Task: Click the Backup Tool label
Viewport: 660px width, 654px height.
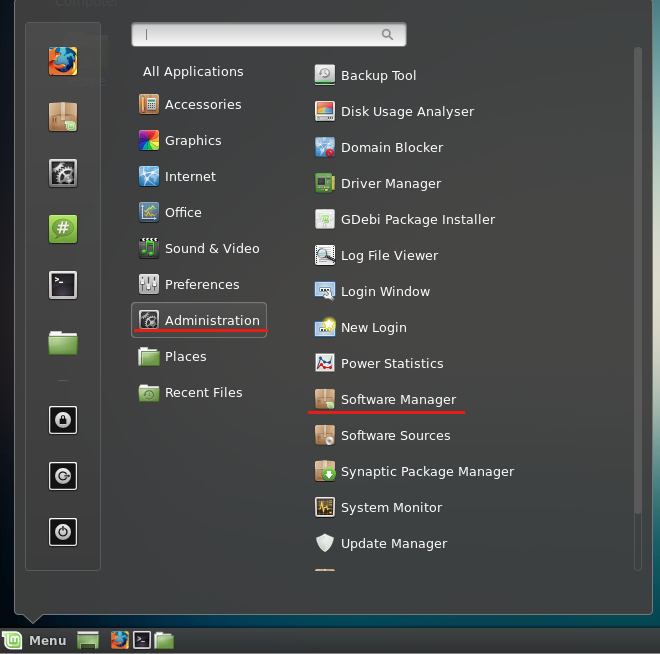Action: pos(378,75)
